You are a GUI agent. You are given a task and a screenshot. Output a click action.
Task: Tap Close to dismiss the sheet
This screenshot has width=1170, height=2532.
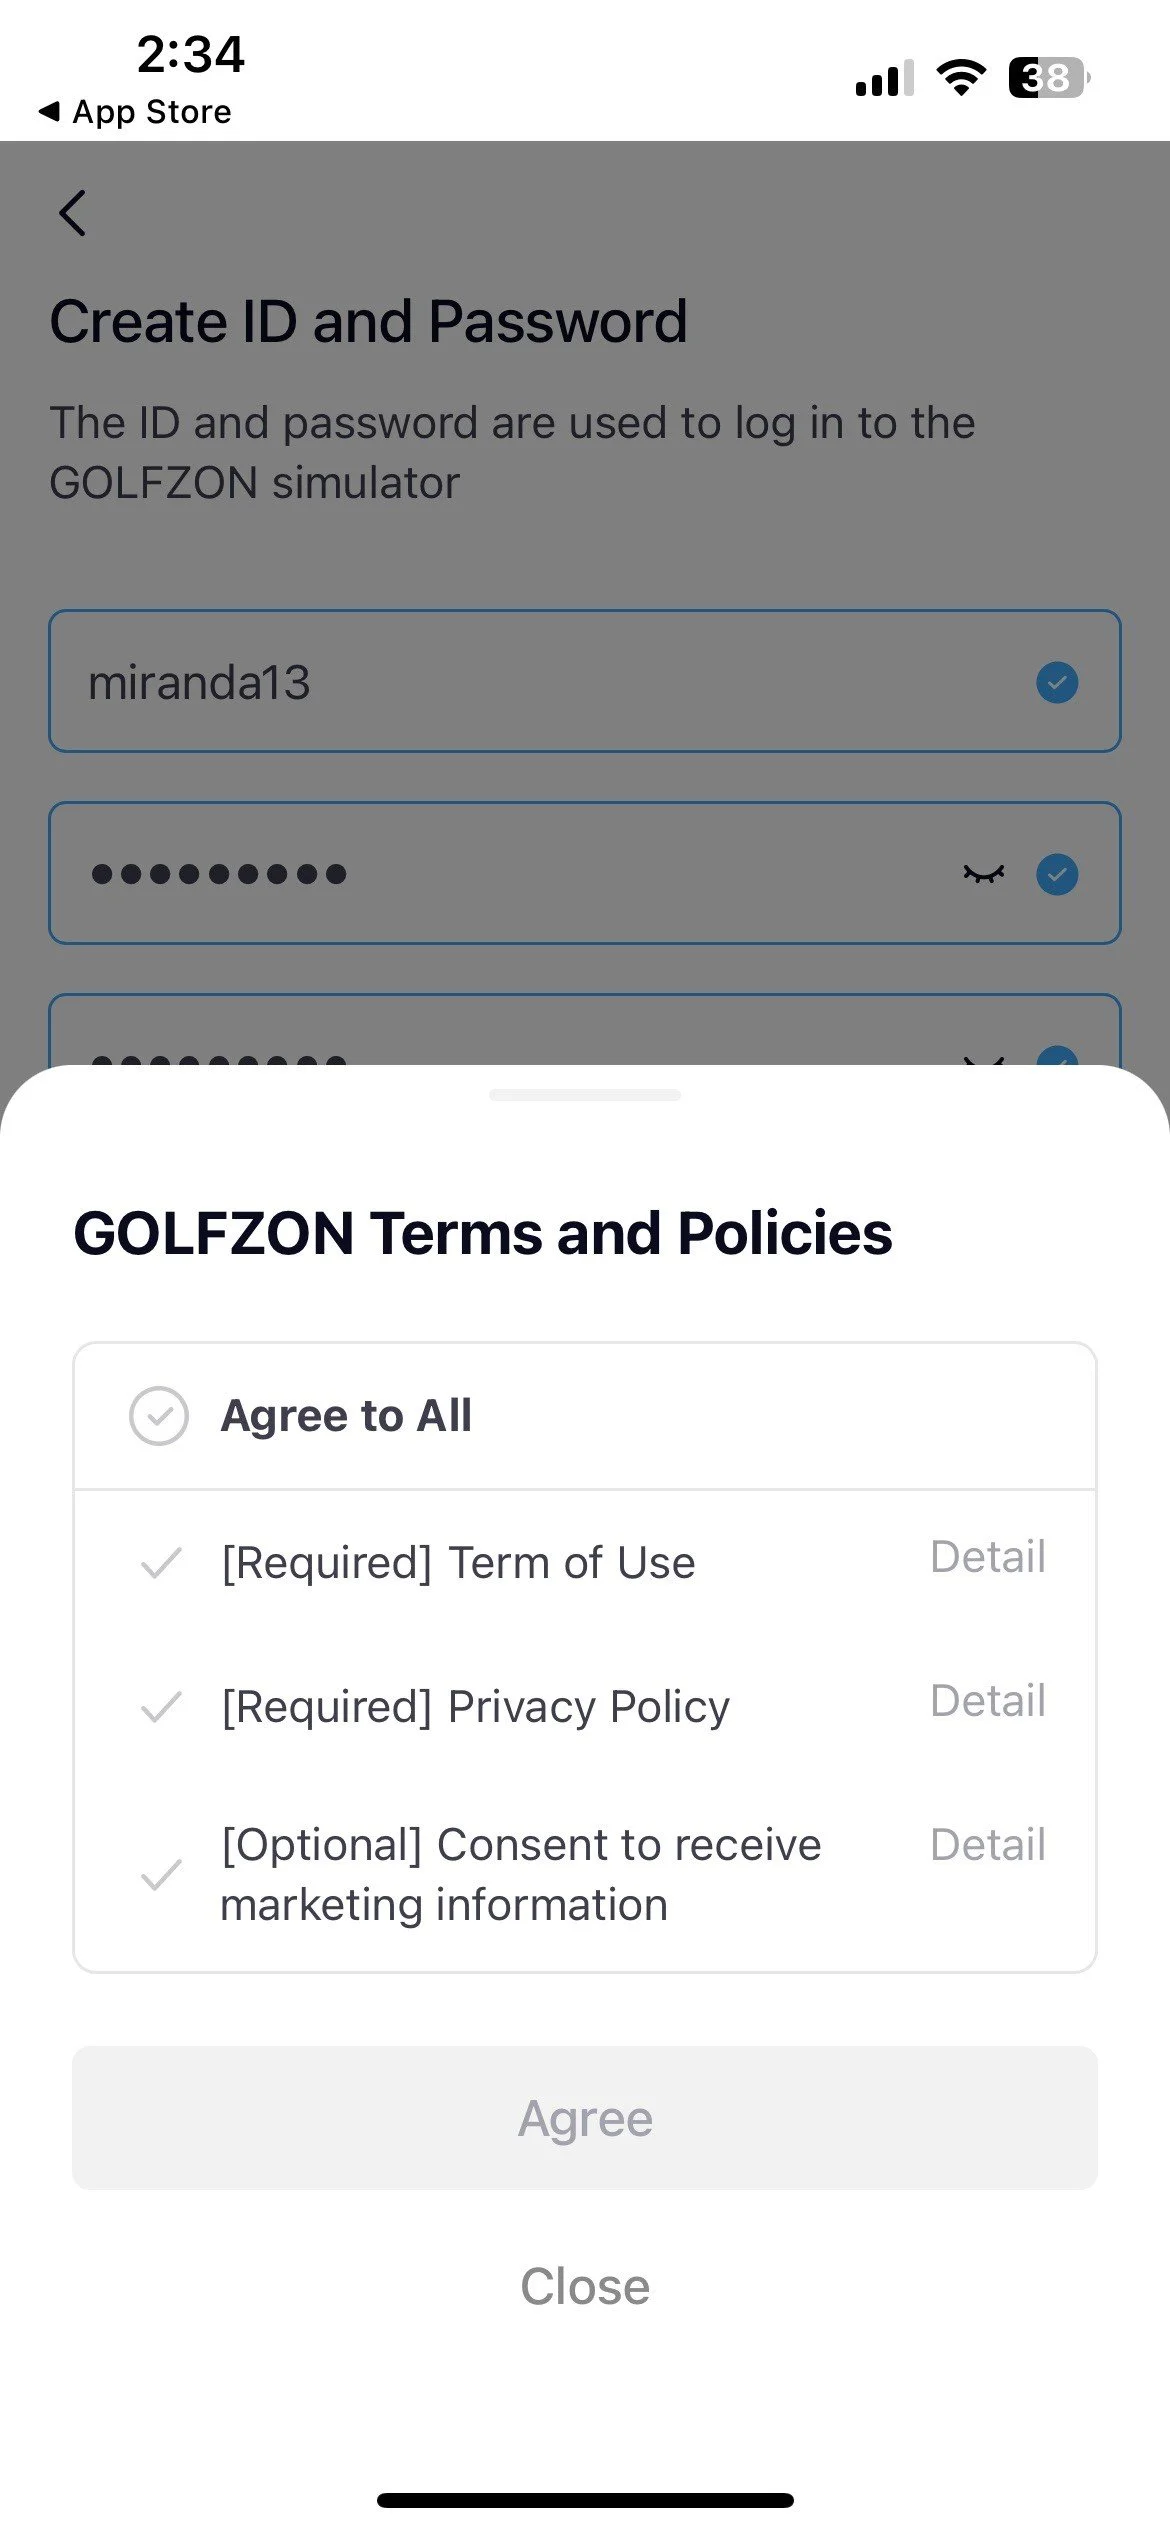tap(585, 2287)
